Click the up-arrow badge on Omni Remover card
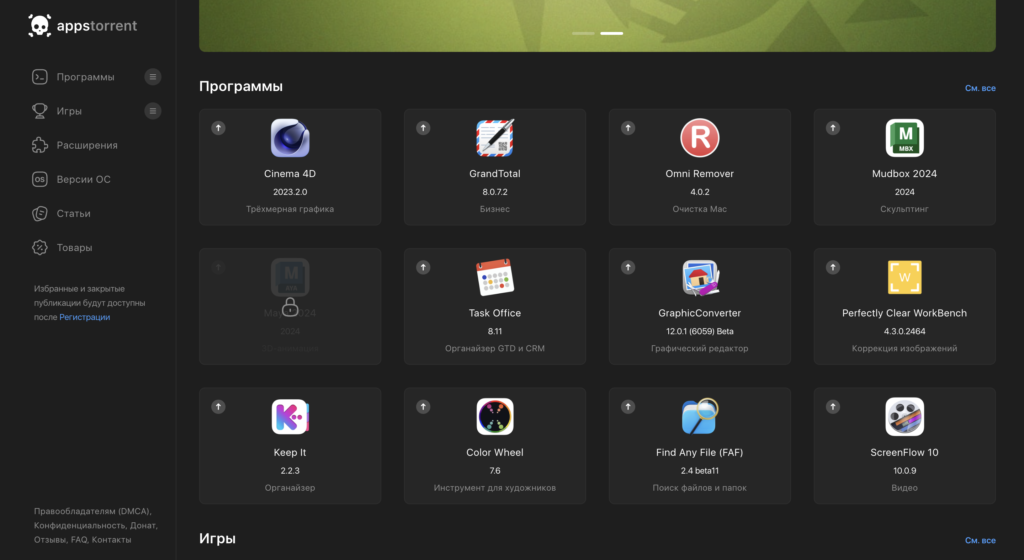The width and height of the screenshot is (1024, 560). tap(628, 128)
